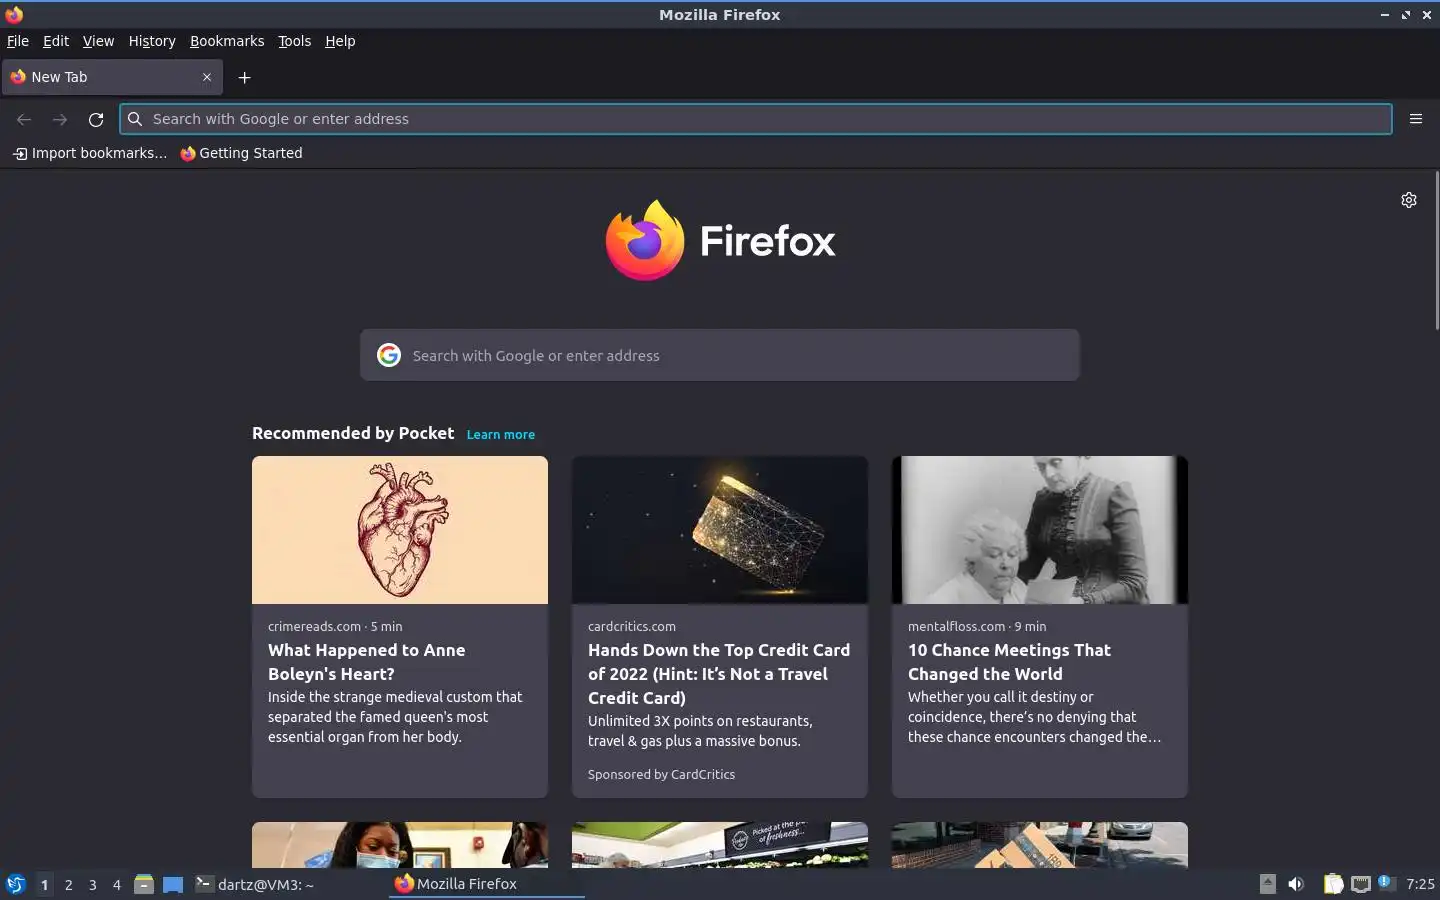
Task: Click the Google logo in the page search box
Action: tap(389, 355)
